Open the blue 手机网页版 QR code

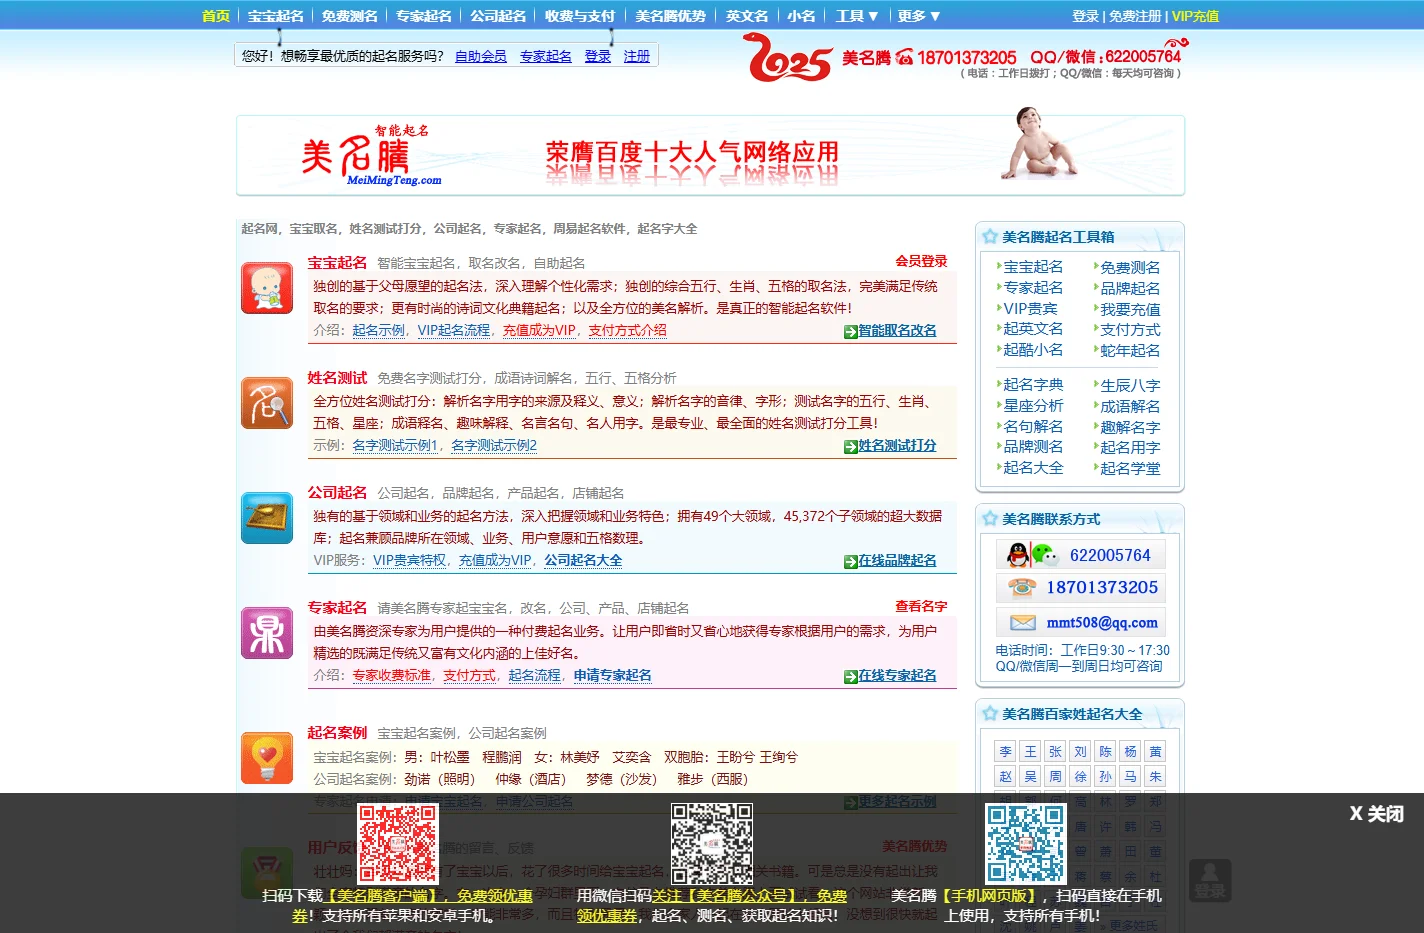[x=1026, y=844]
